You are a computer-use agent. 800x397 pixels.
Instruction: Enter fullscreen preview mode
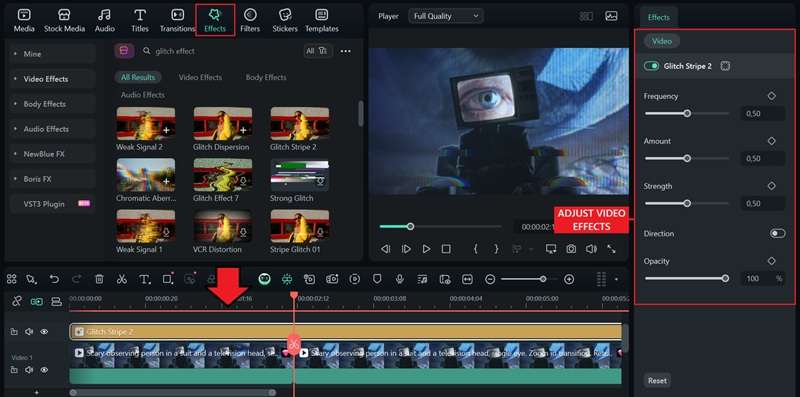(x=611, y=249)
